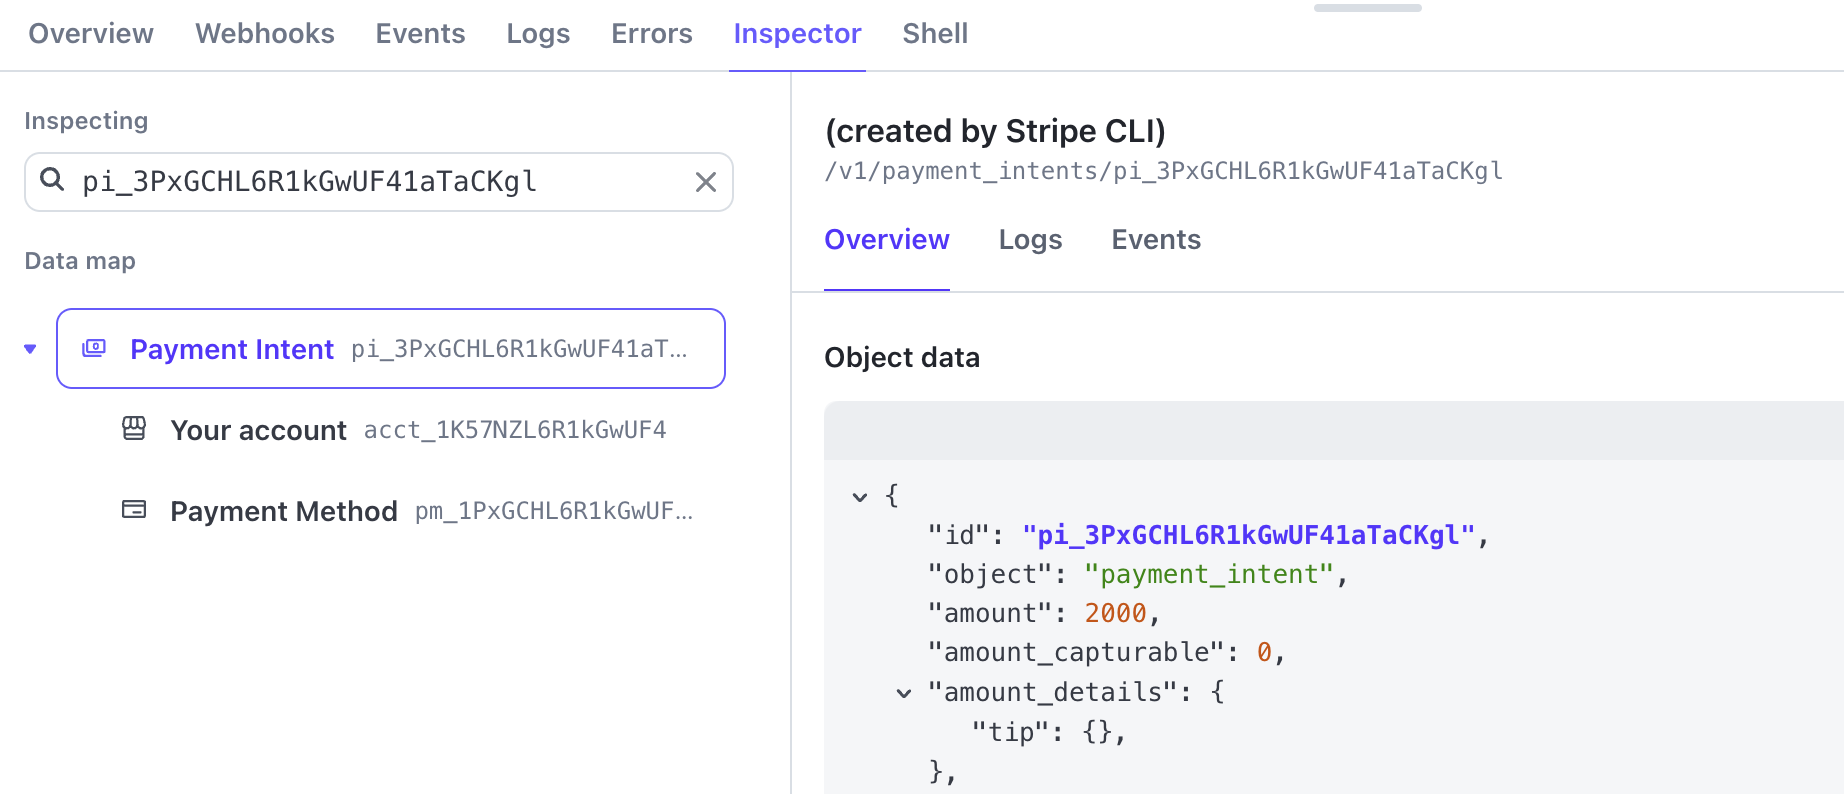Click the payment intent id link in JSON
This screenshot has height=794, width=1844.
click(1248, 535)
